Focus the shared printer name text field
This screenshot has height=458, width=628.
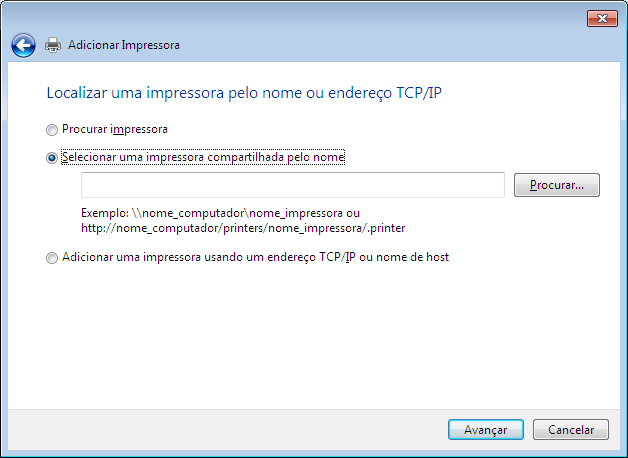click(x=293, y=185)
